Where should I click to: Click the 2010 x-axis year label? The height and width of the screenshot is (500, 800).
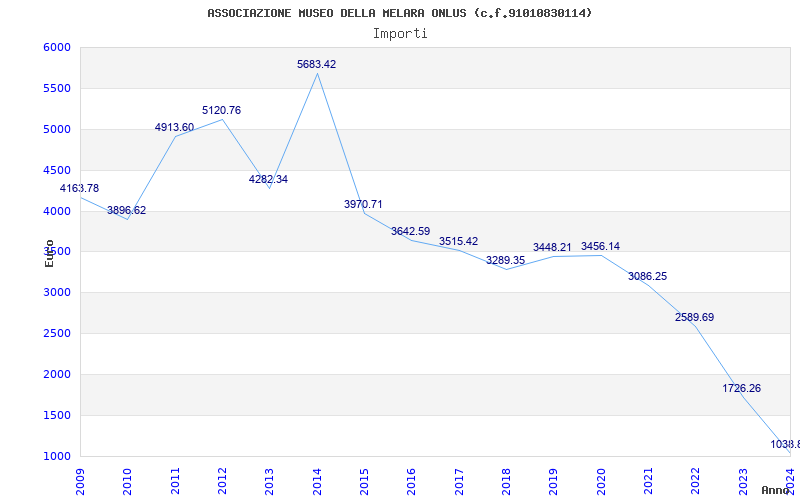pos(128,482)
